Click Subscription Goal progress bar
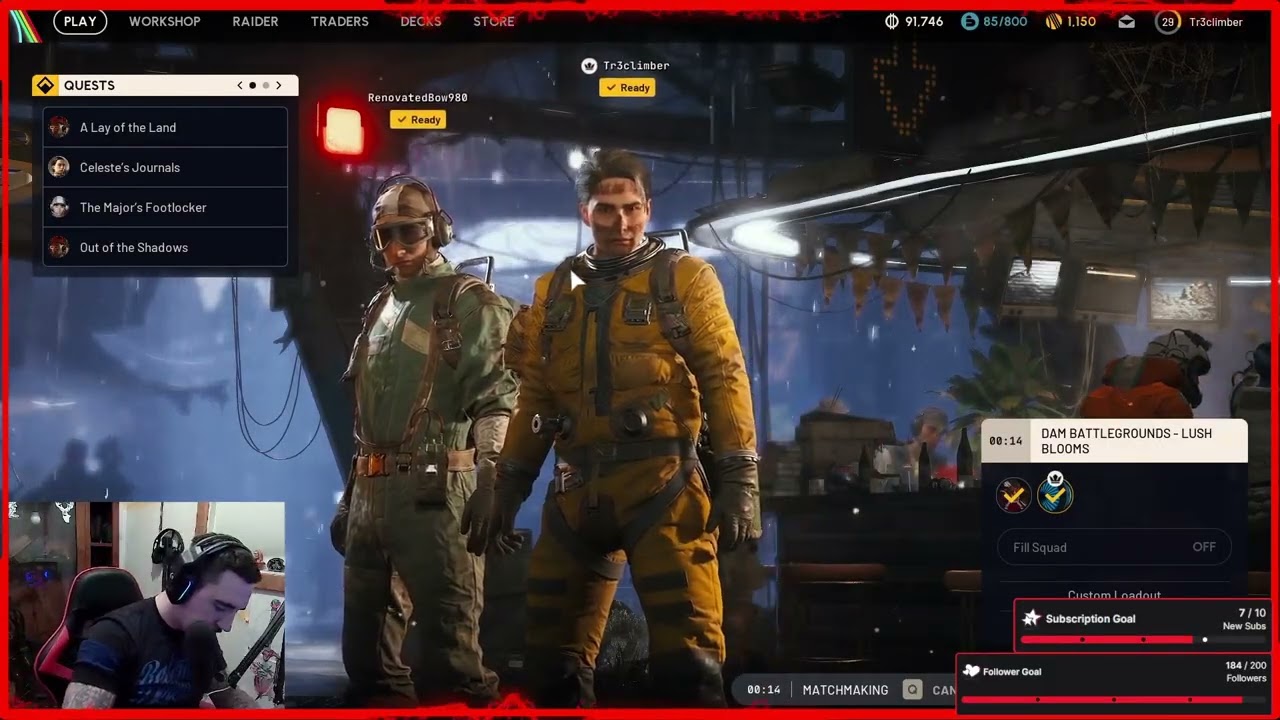The width and height of the screenshot is (1280, 720). click(x=1144, y=639)
